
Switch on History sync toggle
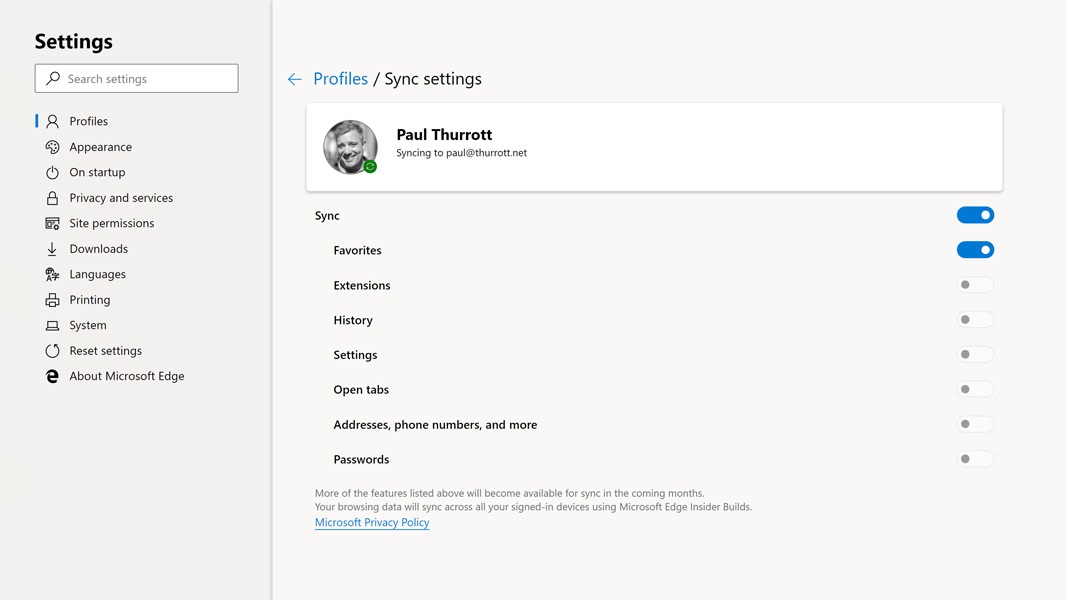click(975, 320)
